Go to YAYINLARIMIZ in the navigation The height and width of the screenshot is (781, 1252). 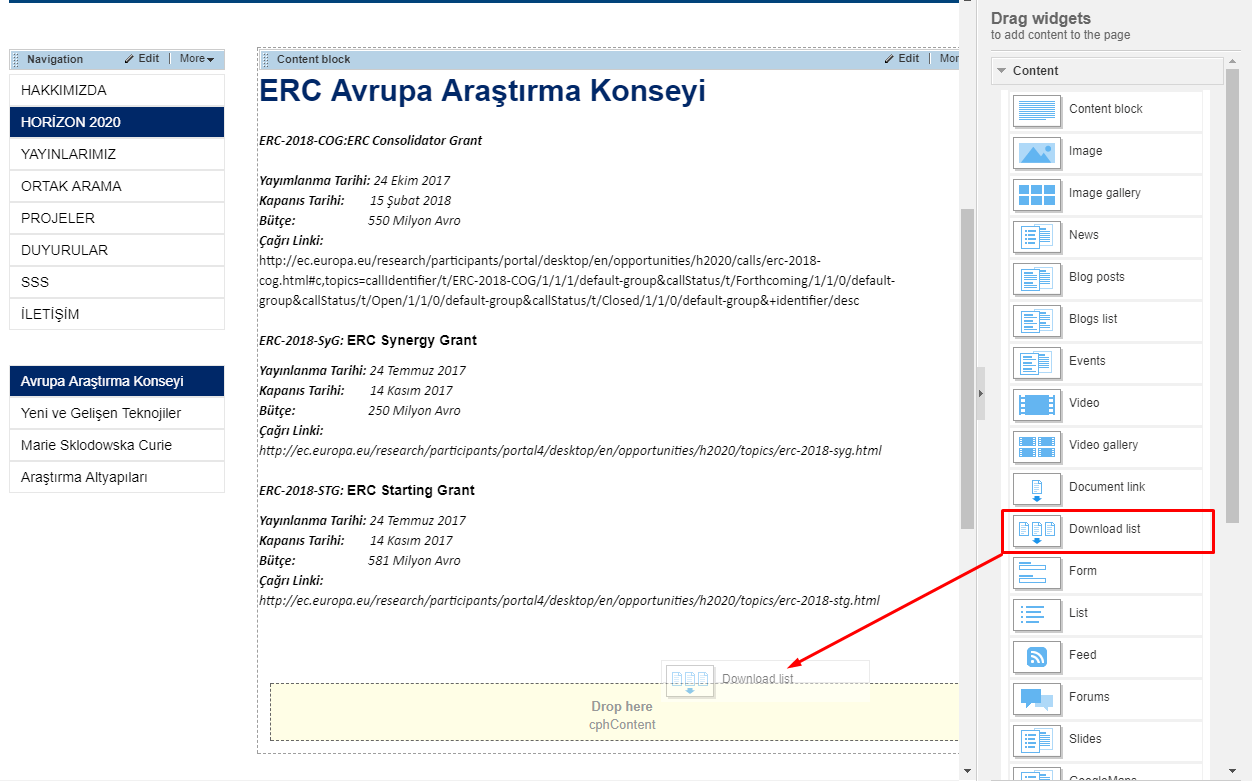pos(117,154)
